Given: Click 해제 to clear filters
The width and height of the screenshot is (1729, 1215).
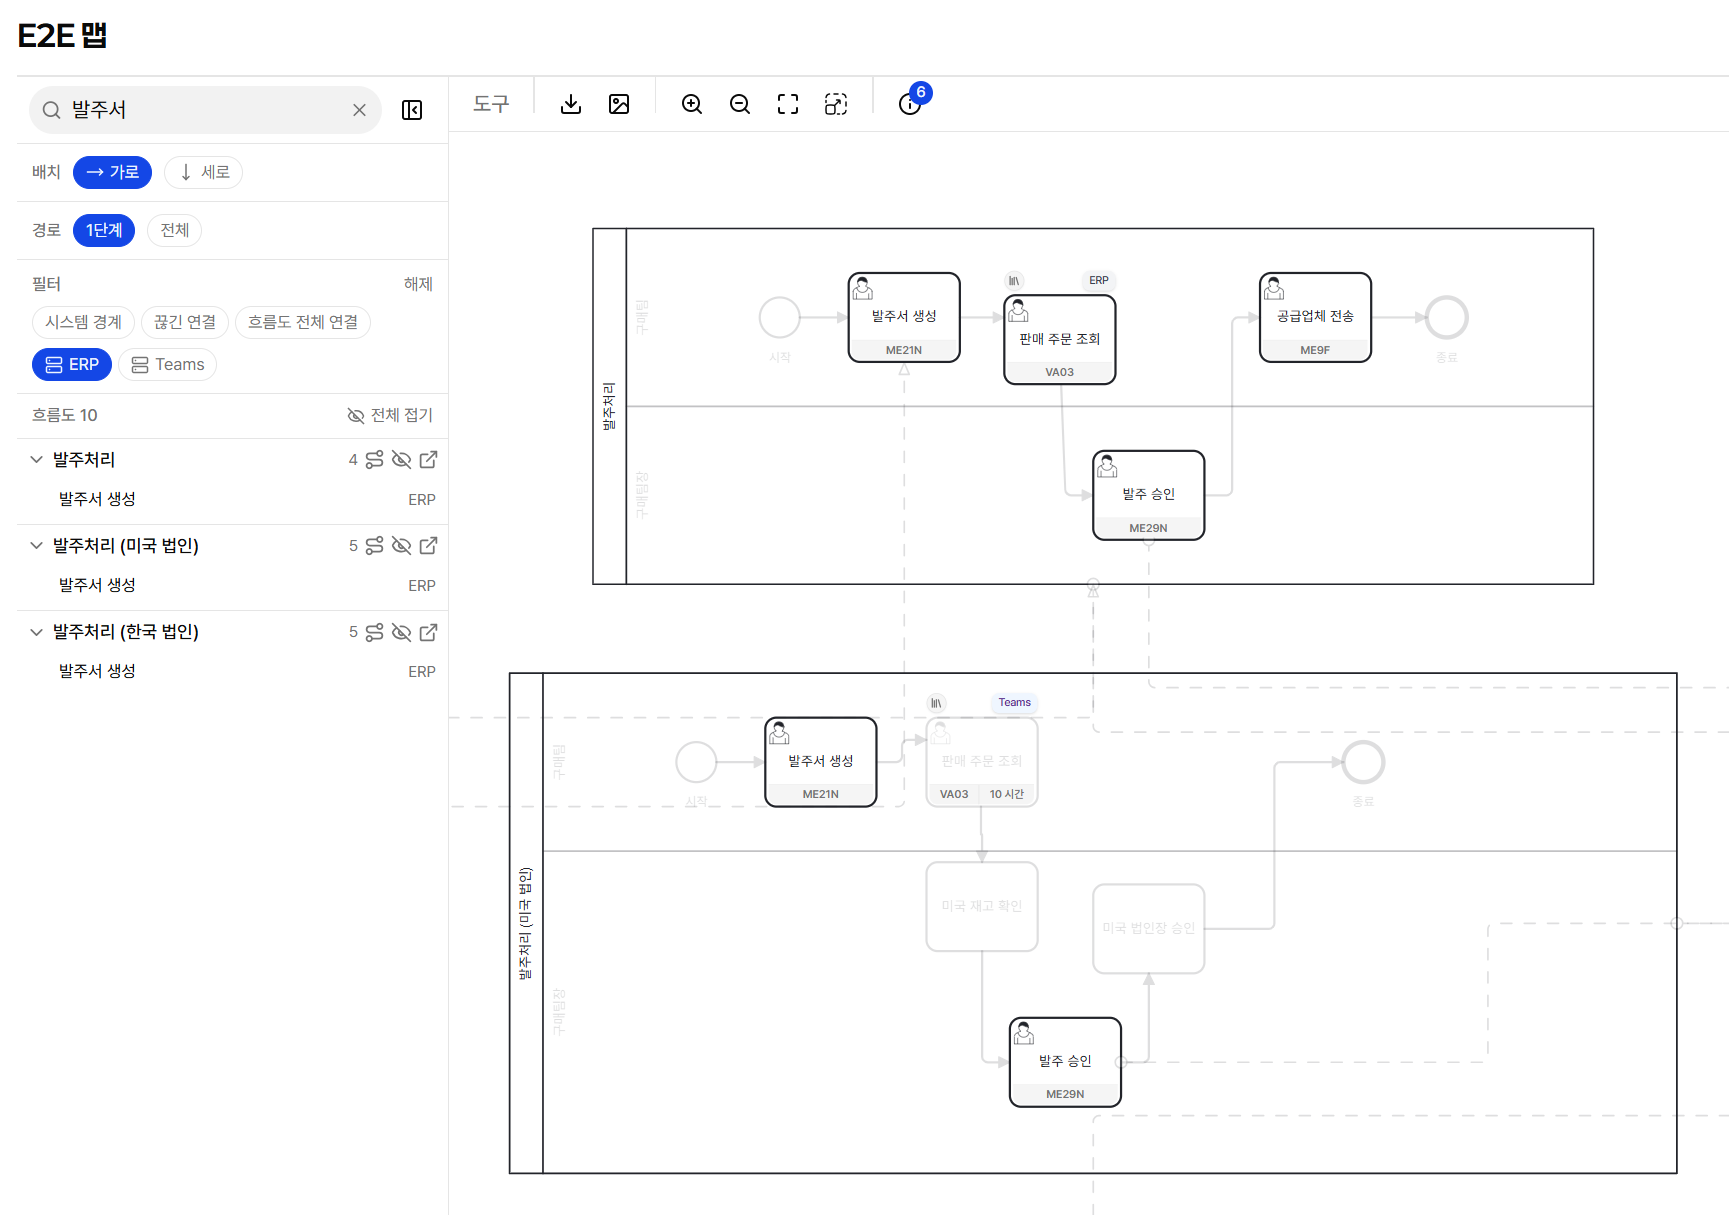Looking at the screenshot, I should click(x=418, y=284).
